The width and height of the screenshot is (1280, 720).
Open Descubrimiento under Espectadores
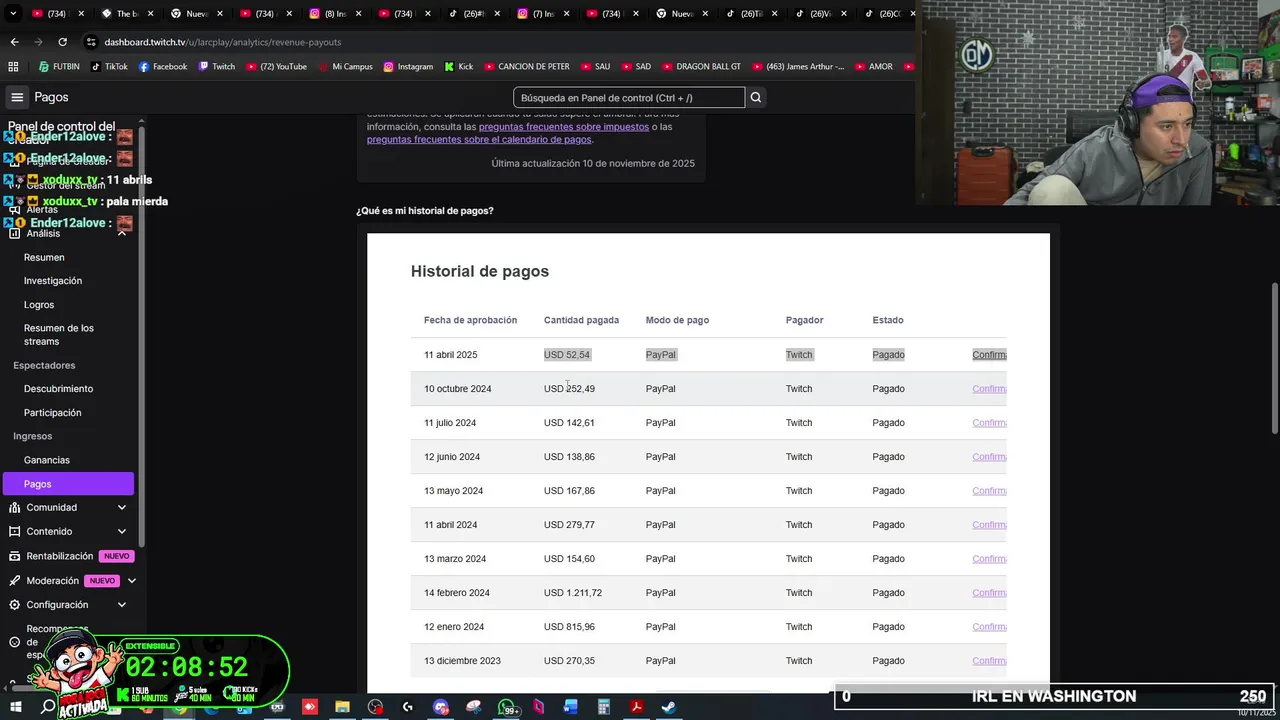[58, 389]
